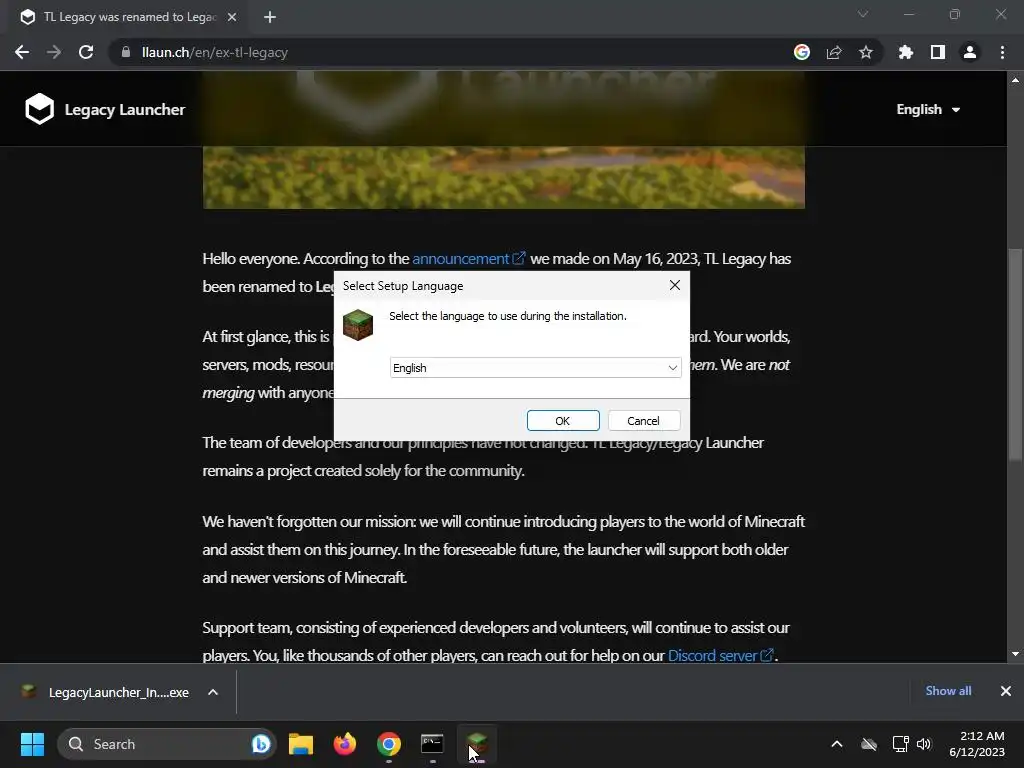Click the volume speaker tray icon
The width and height of the screenshot is (1024, 768).
coord(923,744)
